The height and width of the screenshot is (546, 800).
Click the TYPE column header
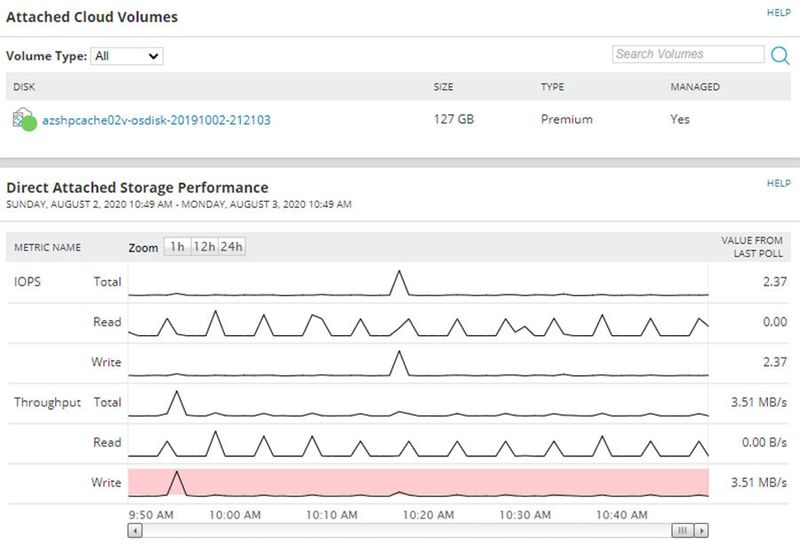(x=553, y=87)
